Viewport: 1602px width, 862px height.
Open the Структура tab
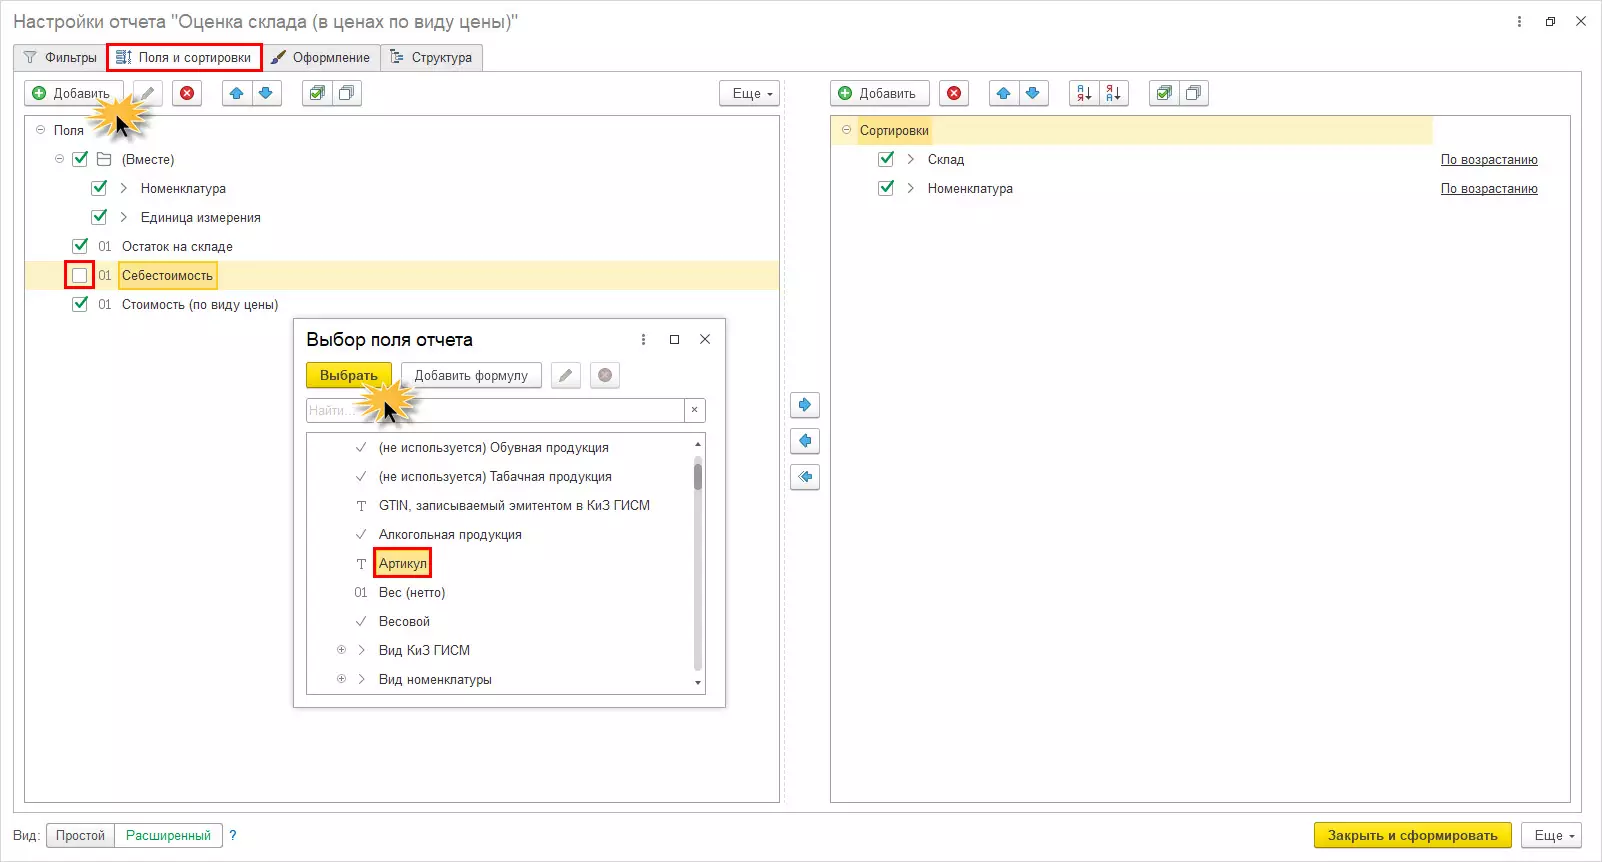tap(432, 57)
